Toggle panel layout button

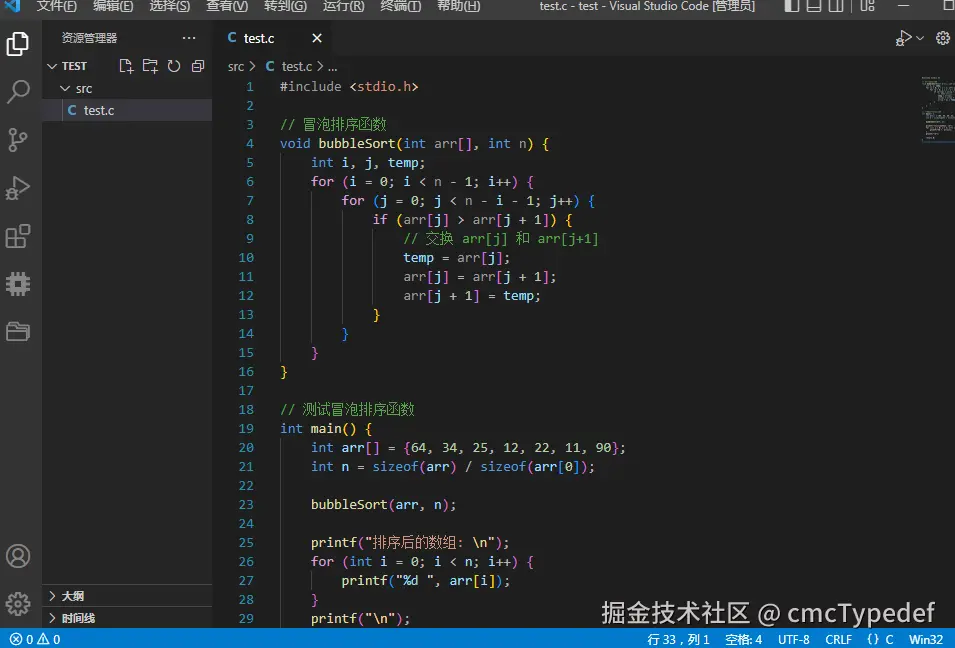click(x=814, y=6)
